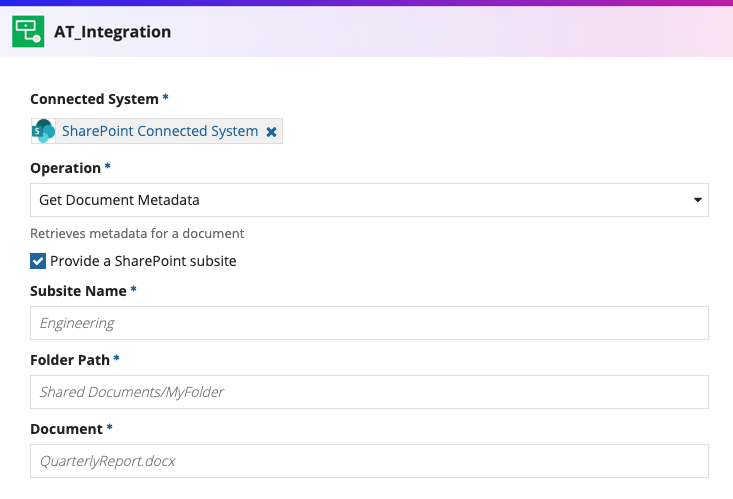Click the 'Provide a SharePoint subsite' label
This screenshot has height=499, width=733.
click(143, 261)
